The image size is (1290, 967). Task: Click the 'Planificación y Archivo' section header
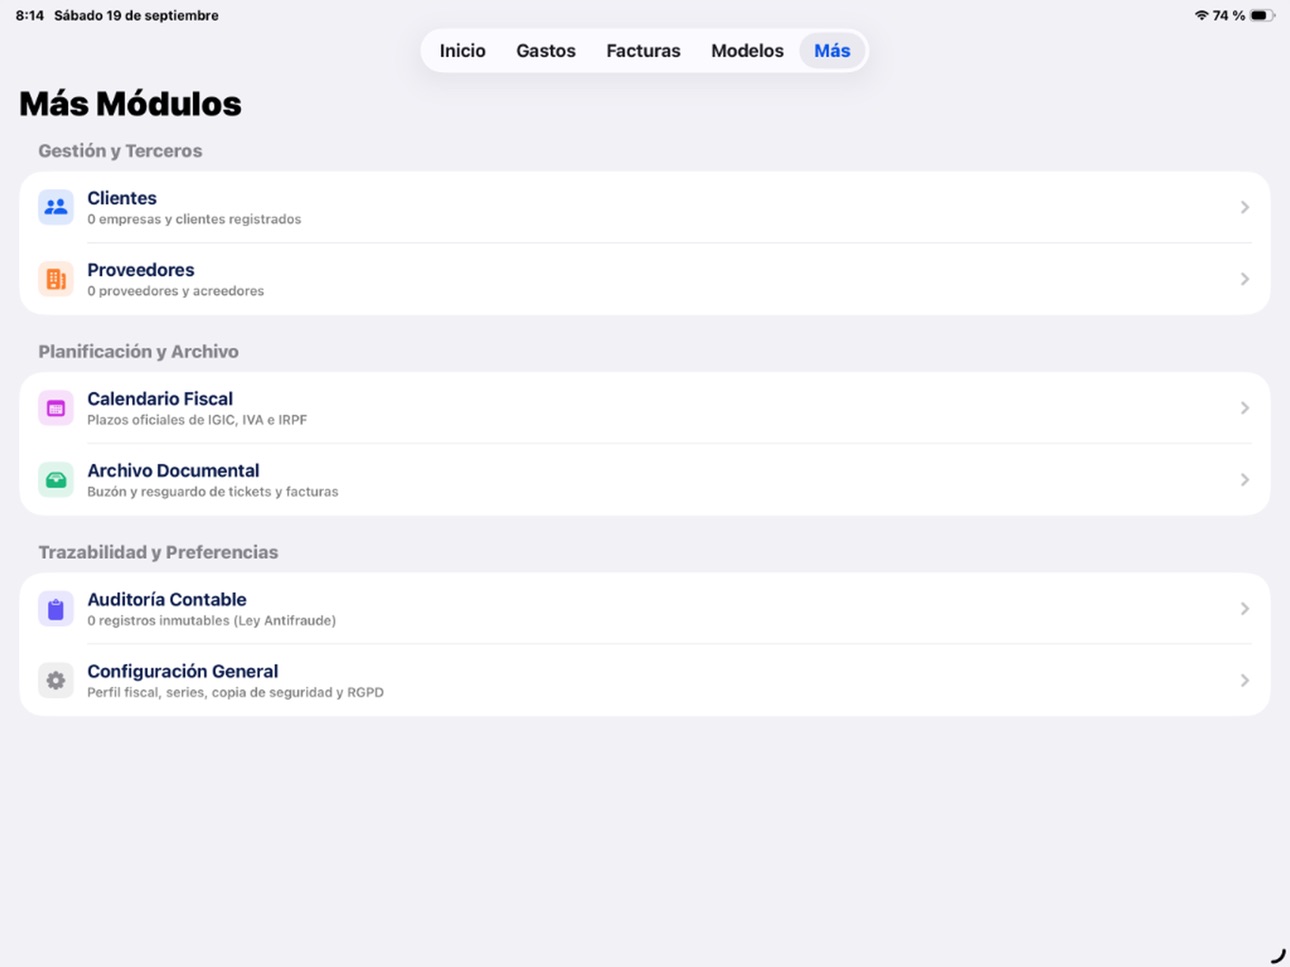point(138,352)
